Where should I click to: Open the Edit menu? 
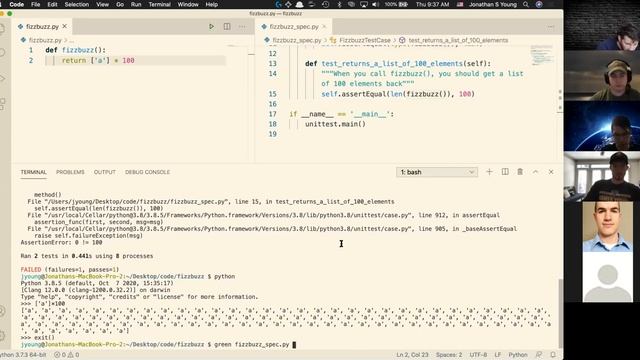click(x=52, y=4)
